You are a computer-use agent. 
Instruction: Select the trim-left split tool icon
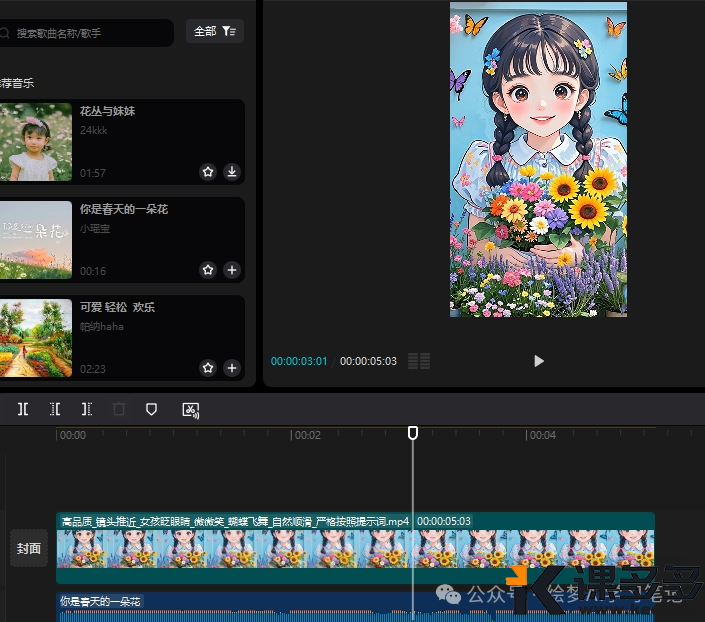(55, 409)
